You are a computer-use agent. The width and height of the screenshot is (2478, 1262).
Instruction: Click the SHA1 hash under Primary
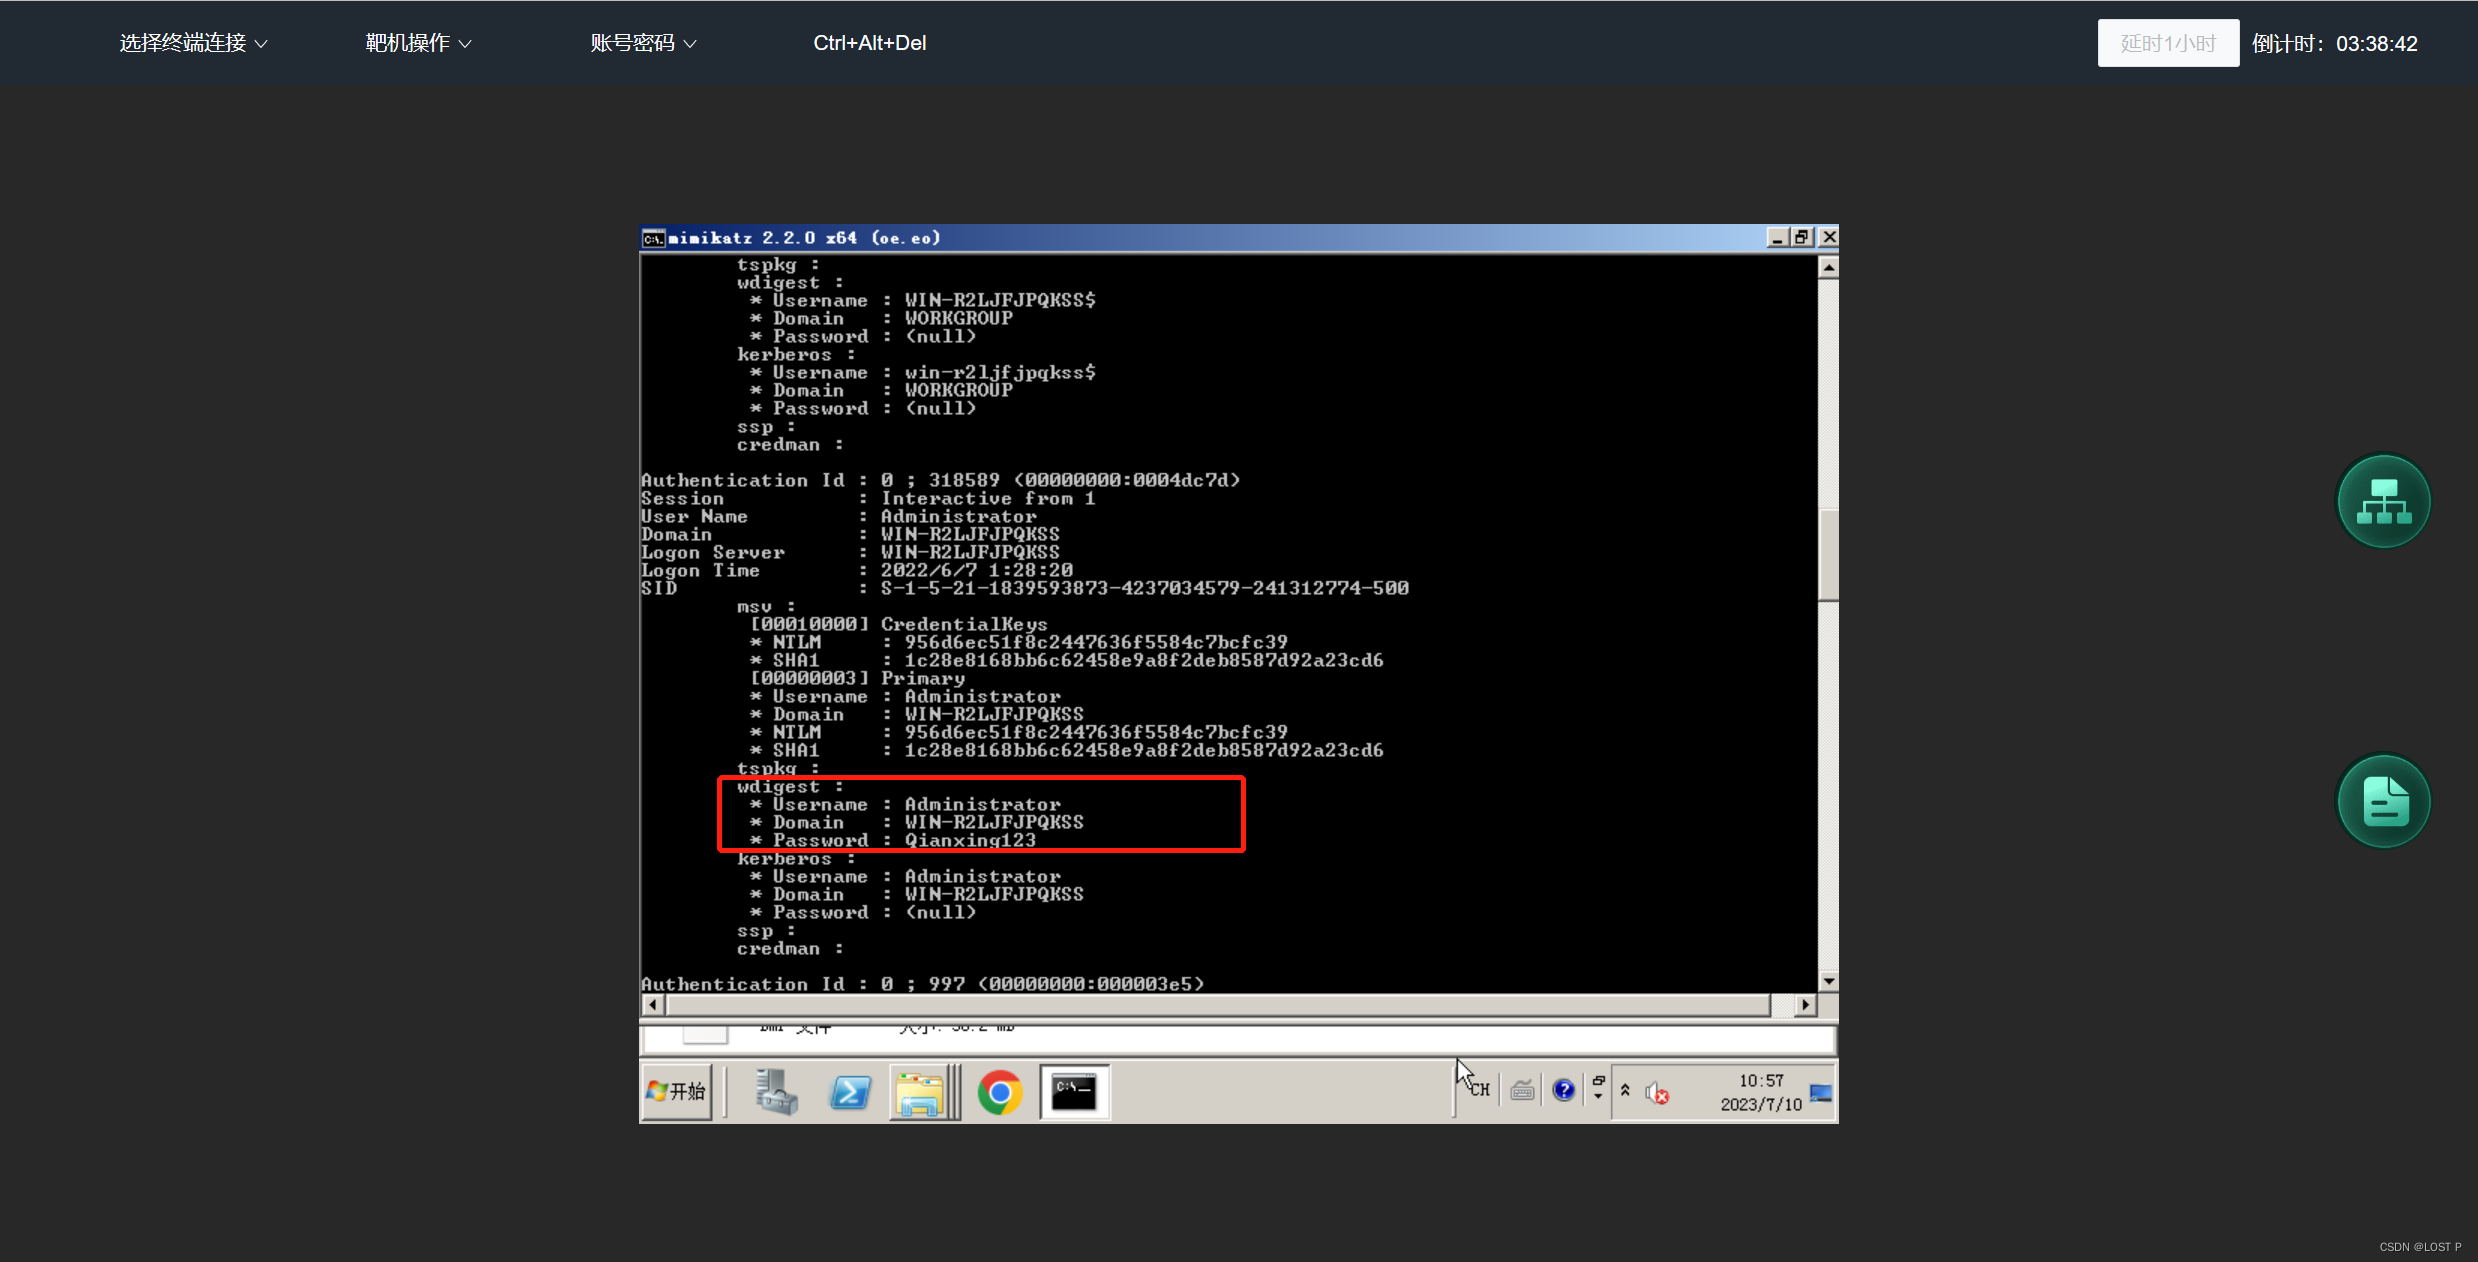point(1067,750)
